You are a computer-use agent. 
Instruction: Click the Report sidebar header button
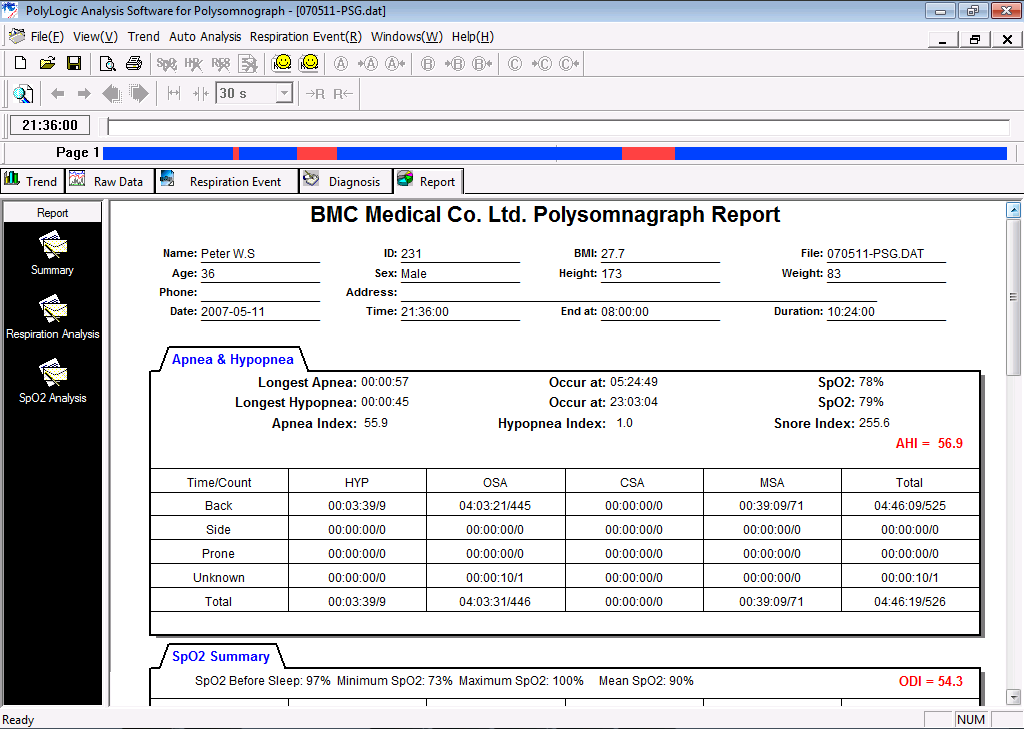52,212
